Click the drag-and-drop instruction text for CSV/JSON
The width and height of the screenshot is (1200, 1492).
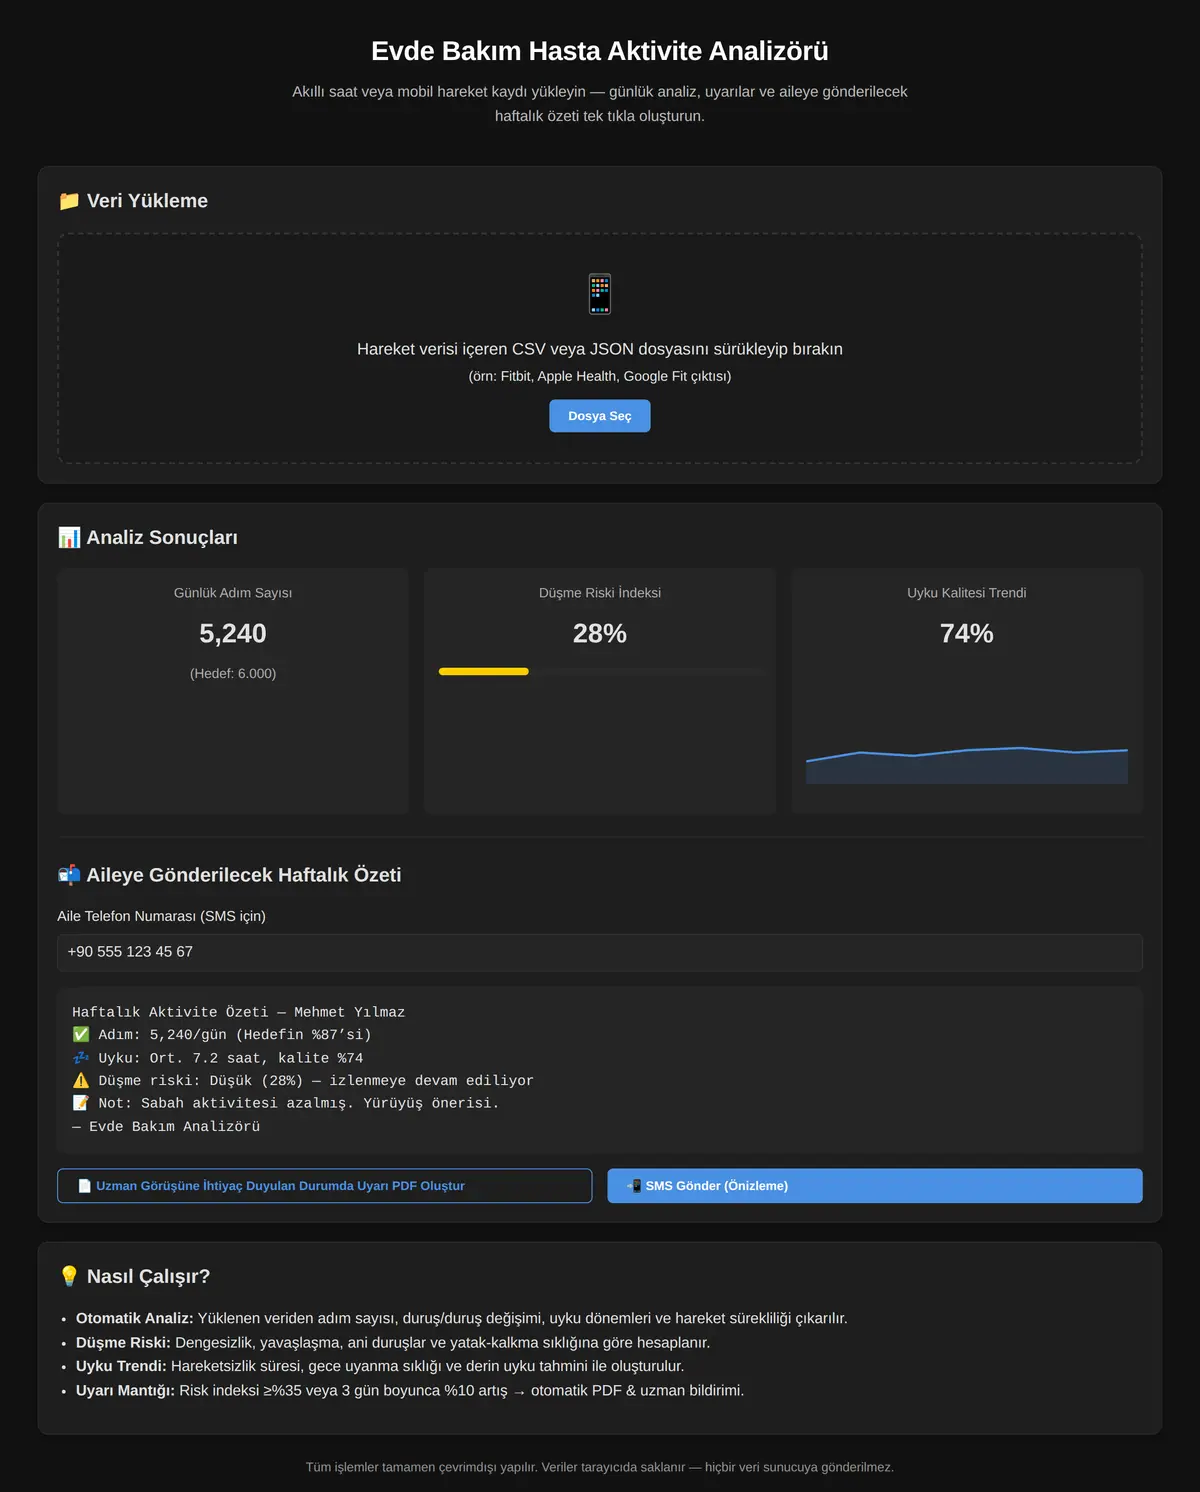click(600, 349)
